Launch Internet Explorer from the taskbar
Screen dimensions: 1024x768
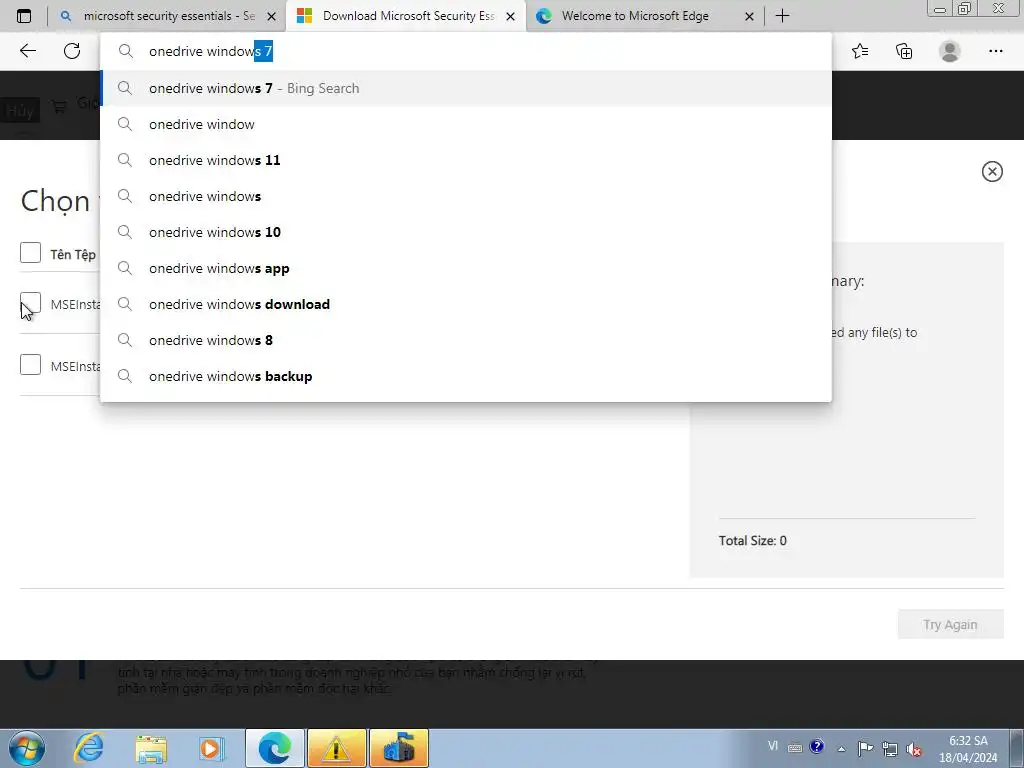point(89,748)
